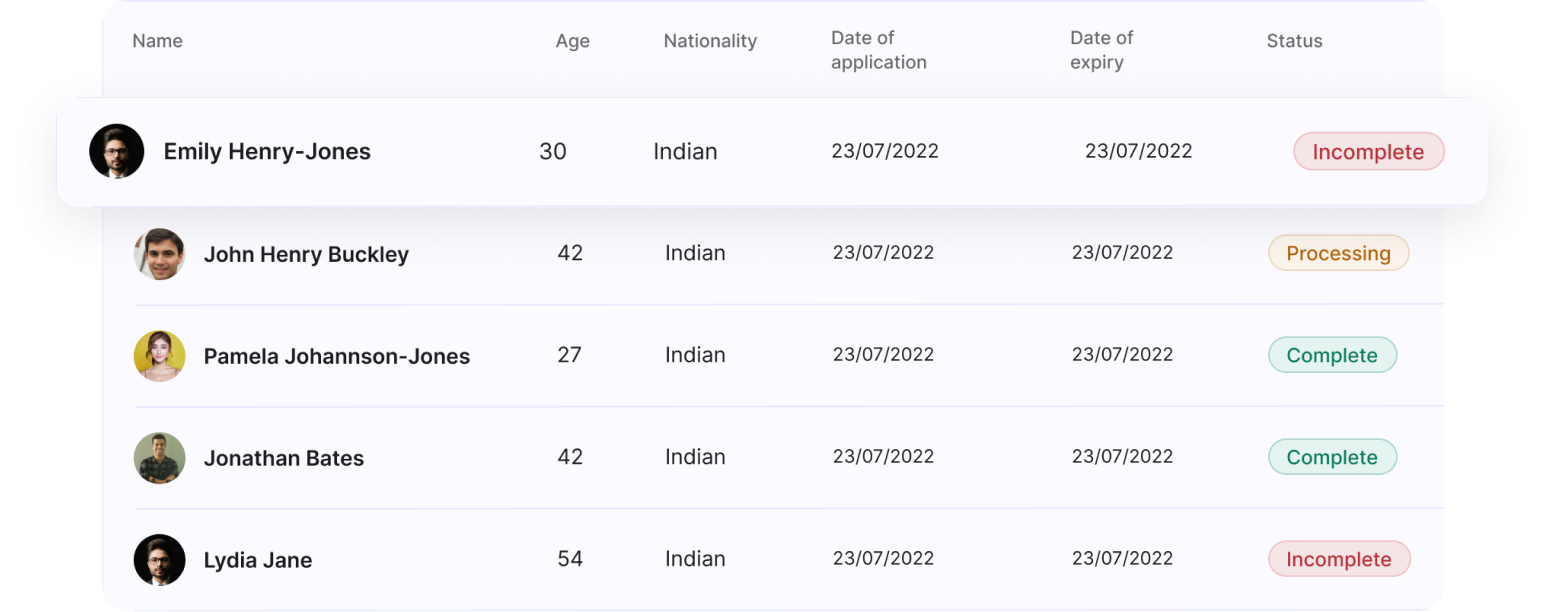The width and height of the screenshot is (1544, 612).
Task: Open the Emily Henry-Jones name link
Action: pos(267,152)
